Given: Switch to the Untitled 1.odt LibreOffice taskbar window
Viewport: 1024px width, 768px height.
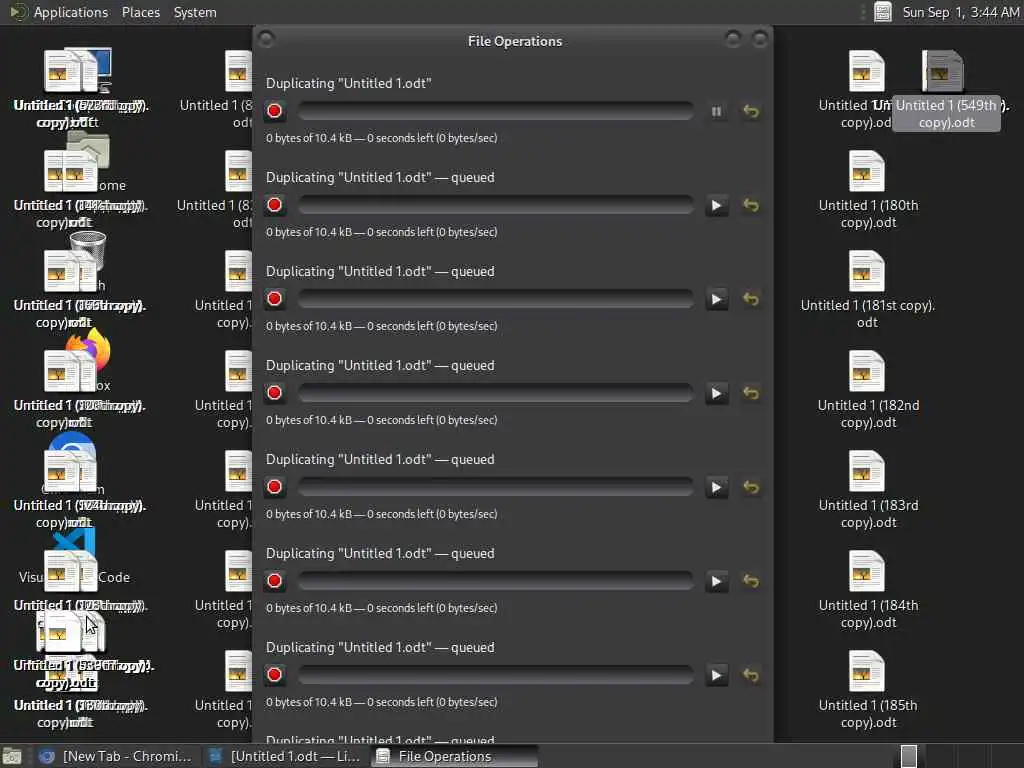Looking at the screenshot, I should click(285, 756).
